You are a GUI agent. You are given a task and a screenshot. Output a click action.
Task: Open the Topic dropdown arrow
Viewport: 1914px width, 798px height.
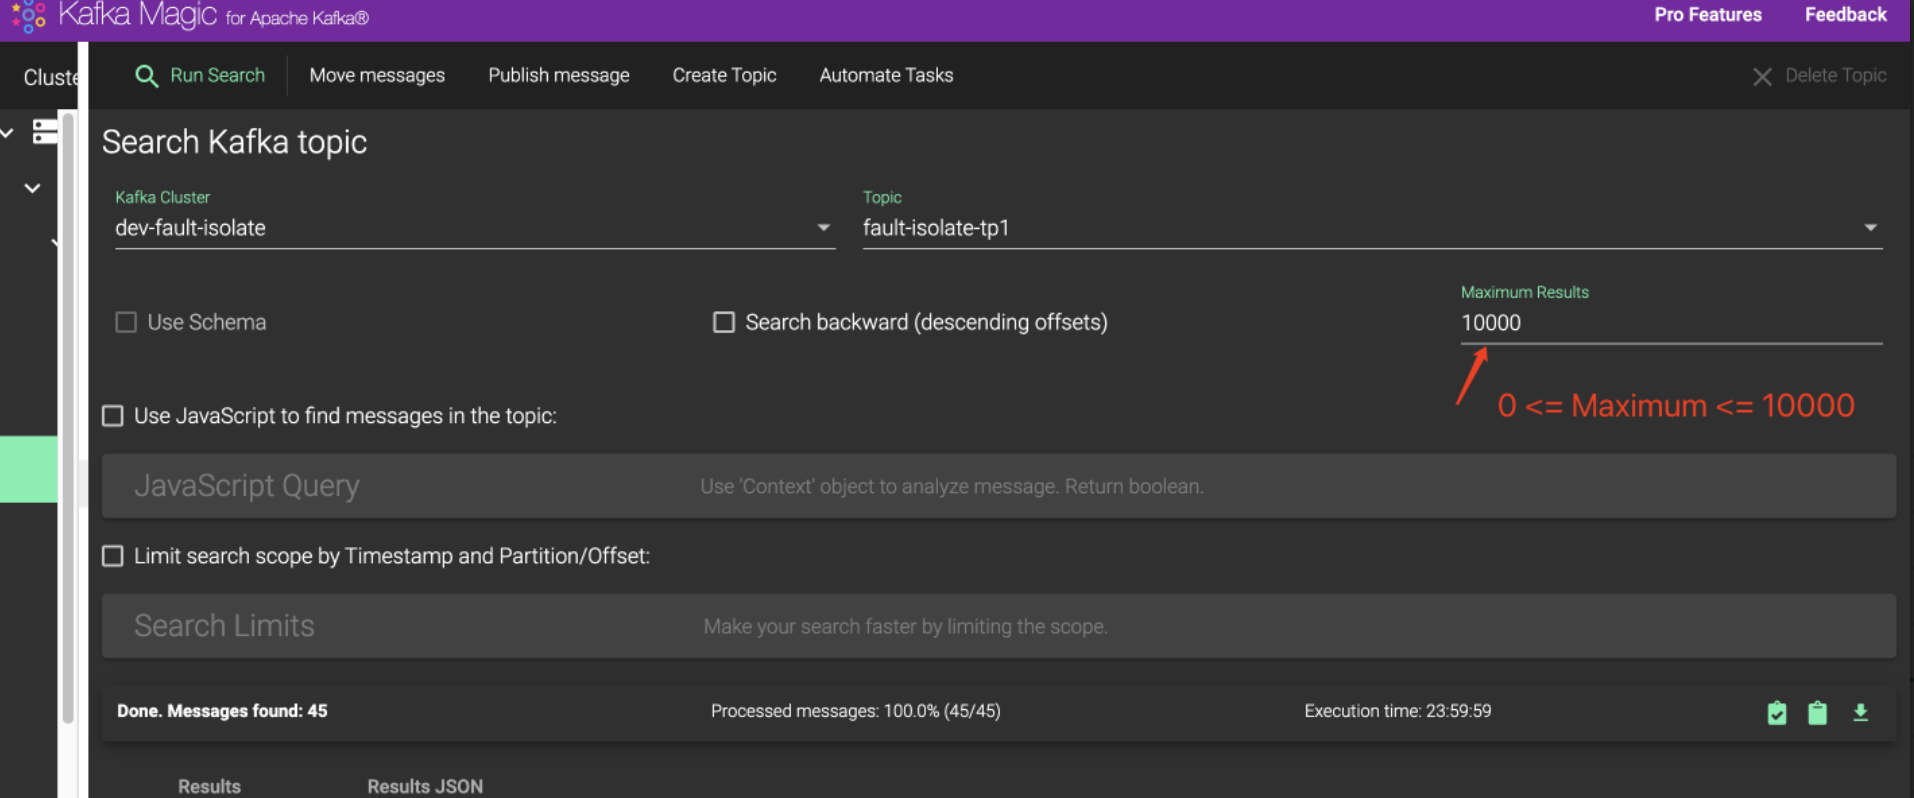[x=1870, y=228]
